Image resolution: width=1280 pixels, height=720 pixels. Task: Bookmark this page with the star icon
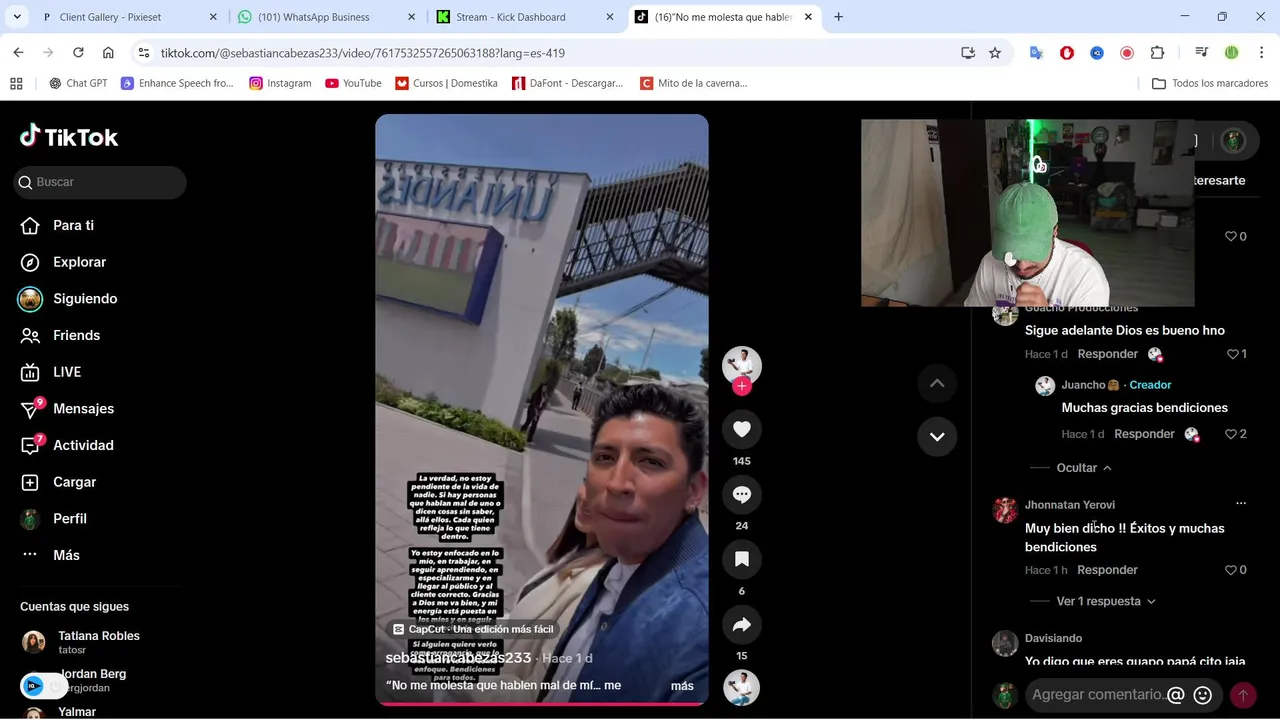tap(995, 53)
